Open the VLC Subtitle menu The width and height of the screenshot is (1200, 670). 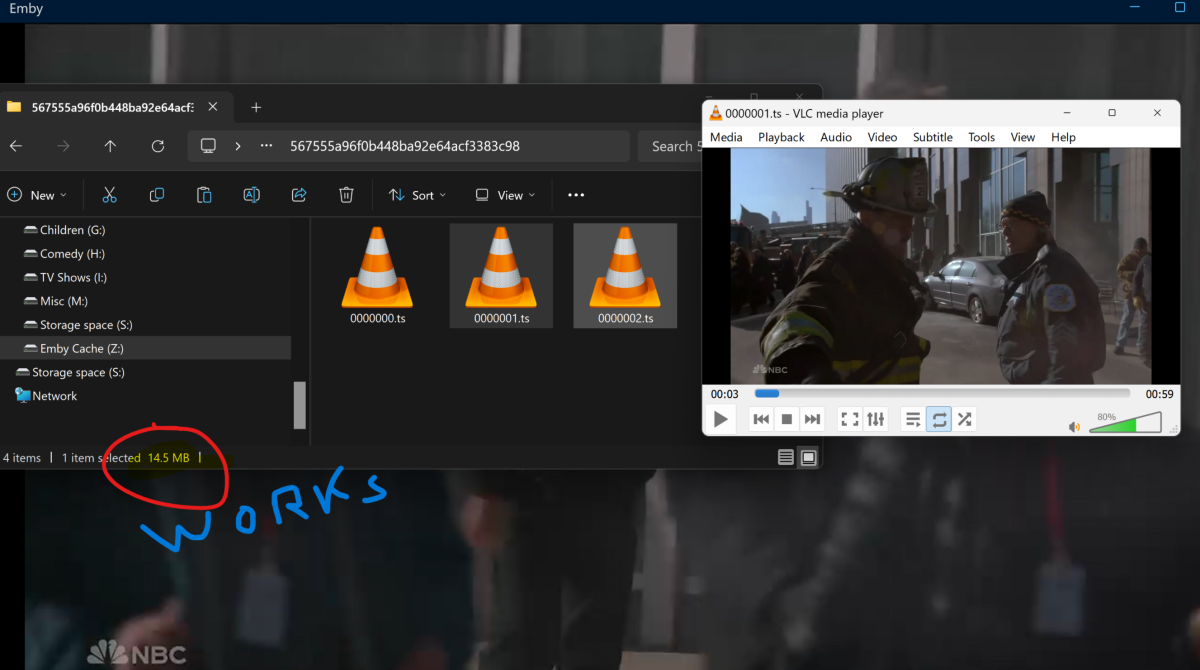coord(932,137)
